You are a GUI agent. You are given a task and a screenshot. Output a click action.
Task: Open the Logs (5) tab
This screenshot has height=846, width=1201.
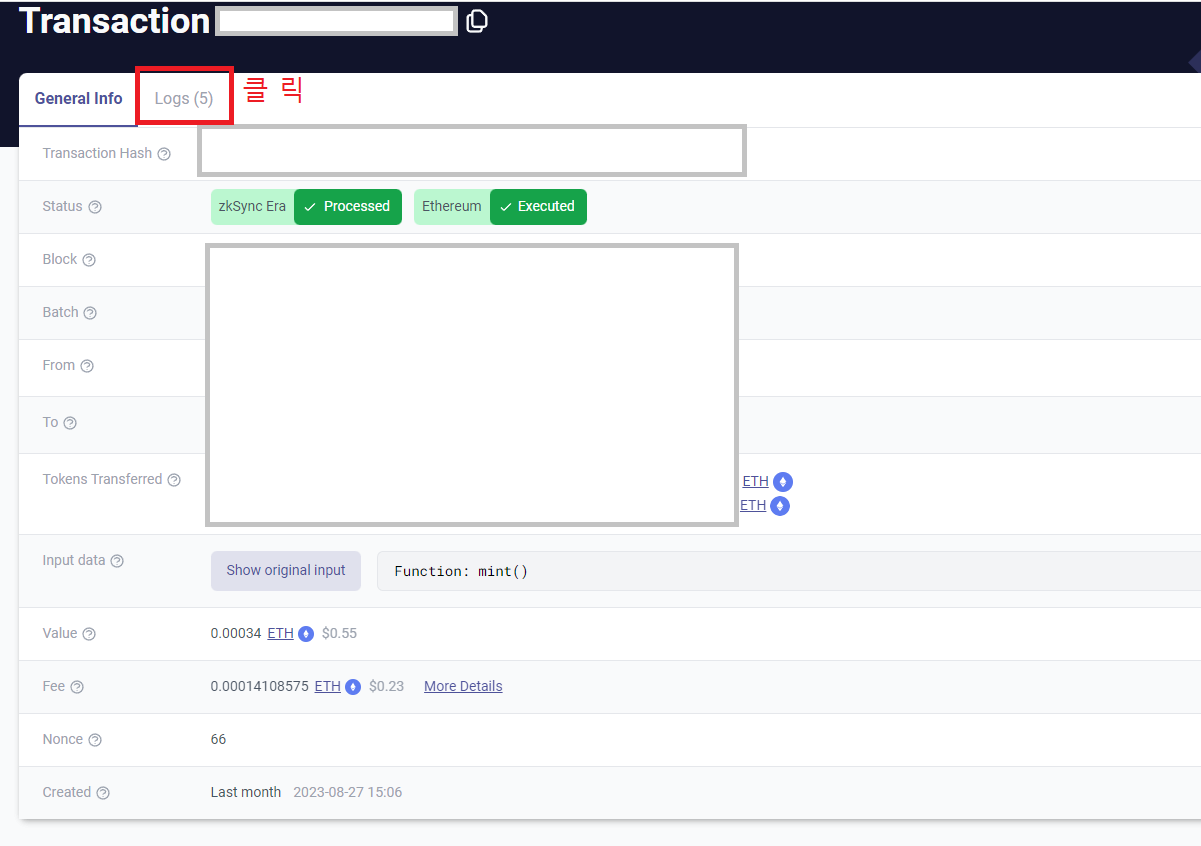pos(184,98)
